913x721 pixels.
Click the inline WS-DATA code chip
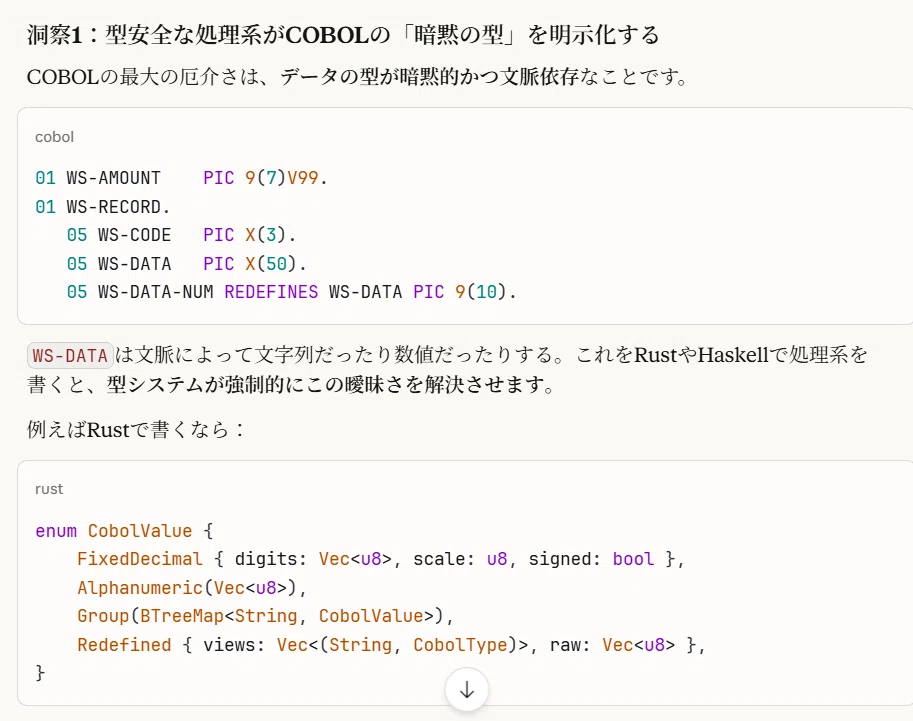(70, 355)
